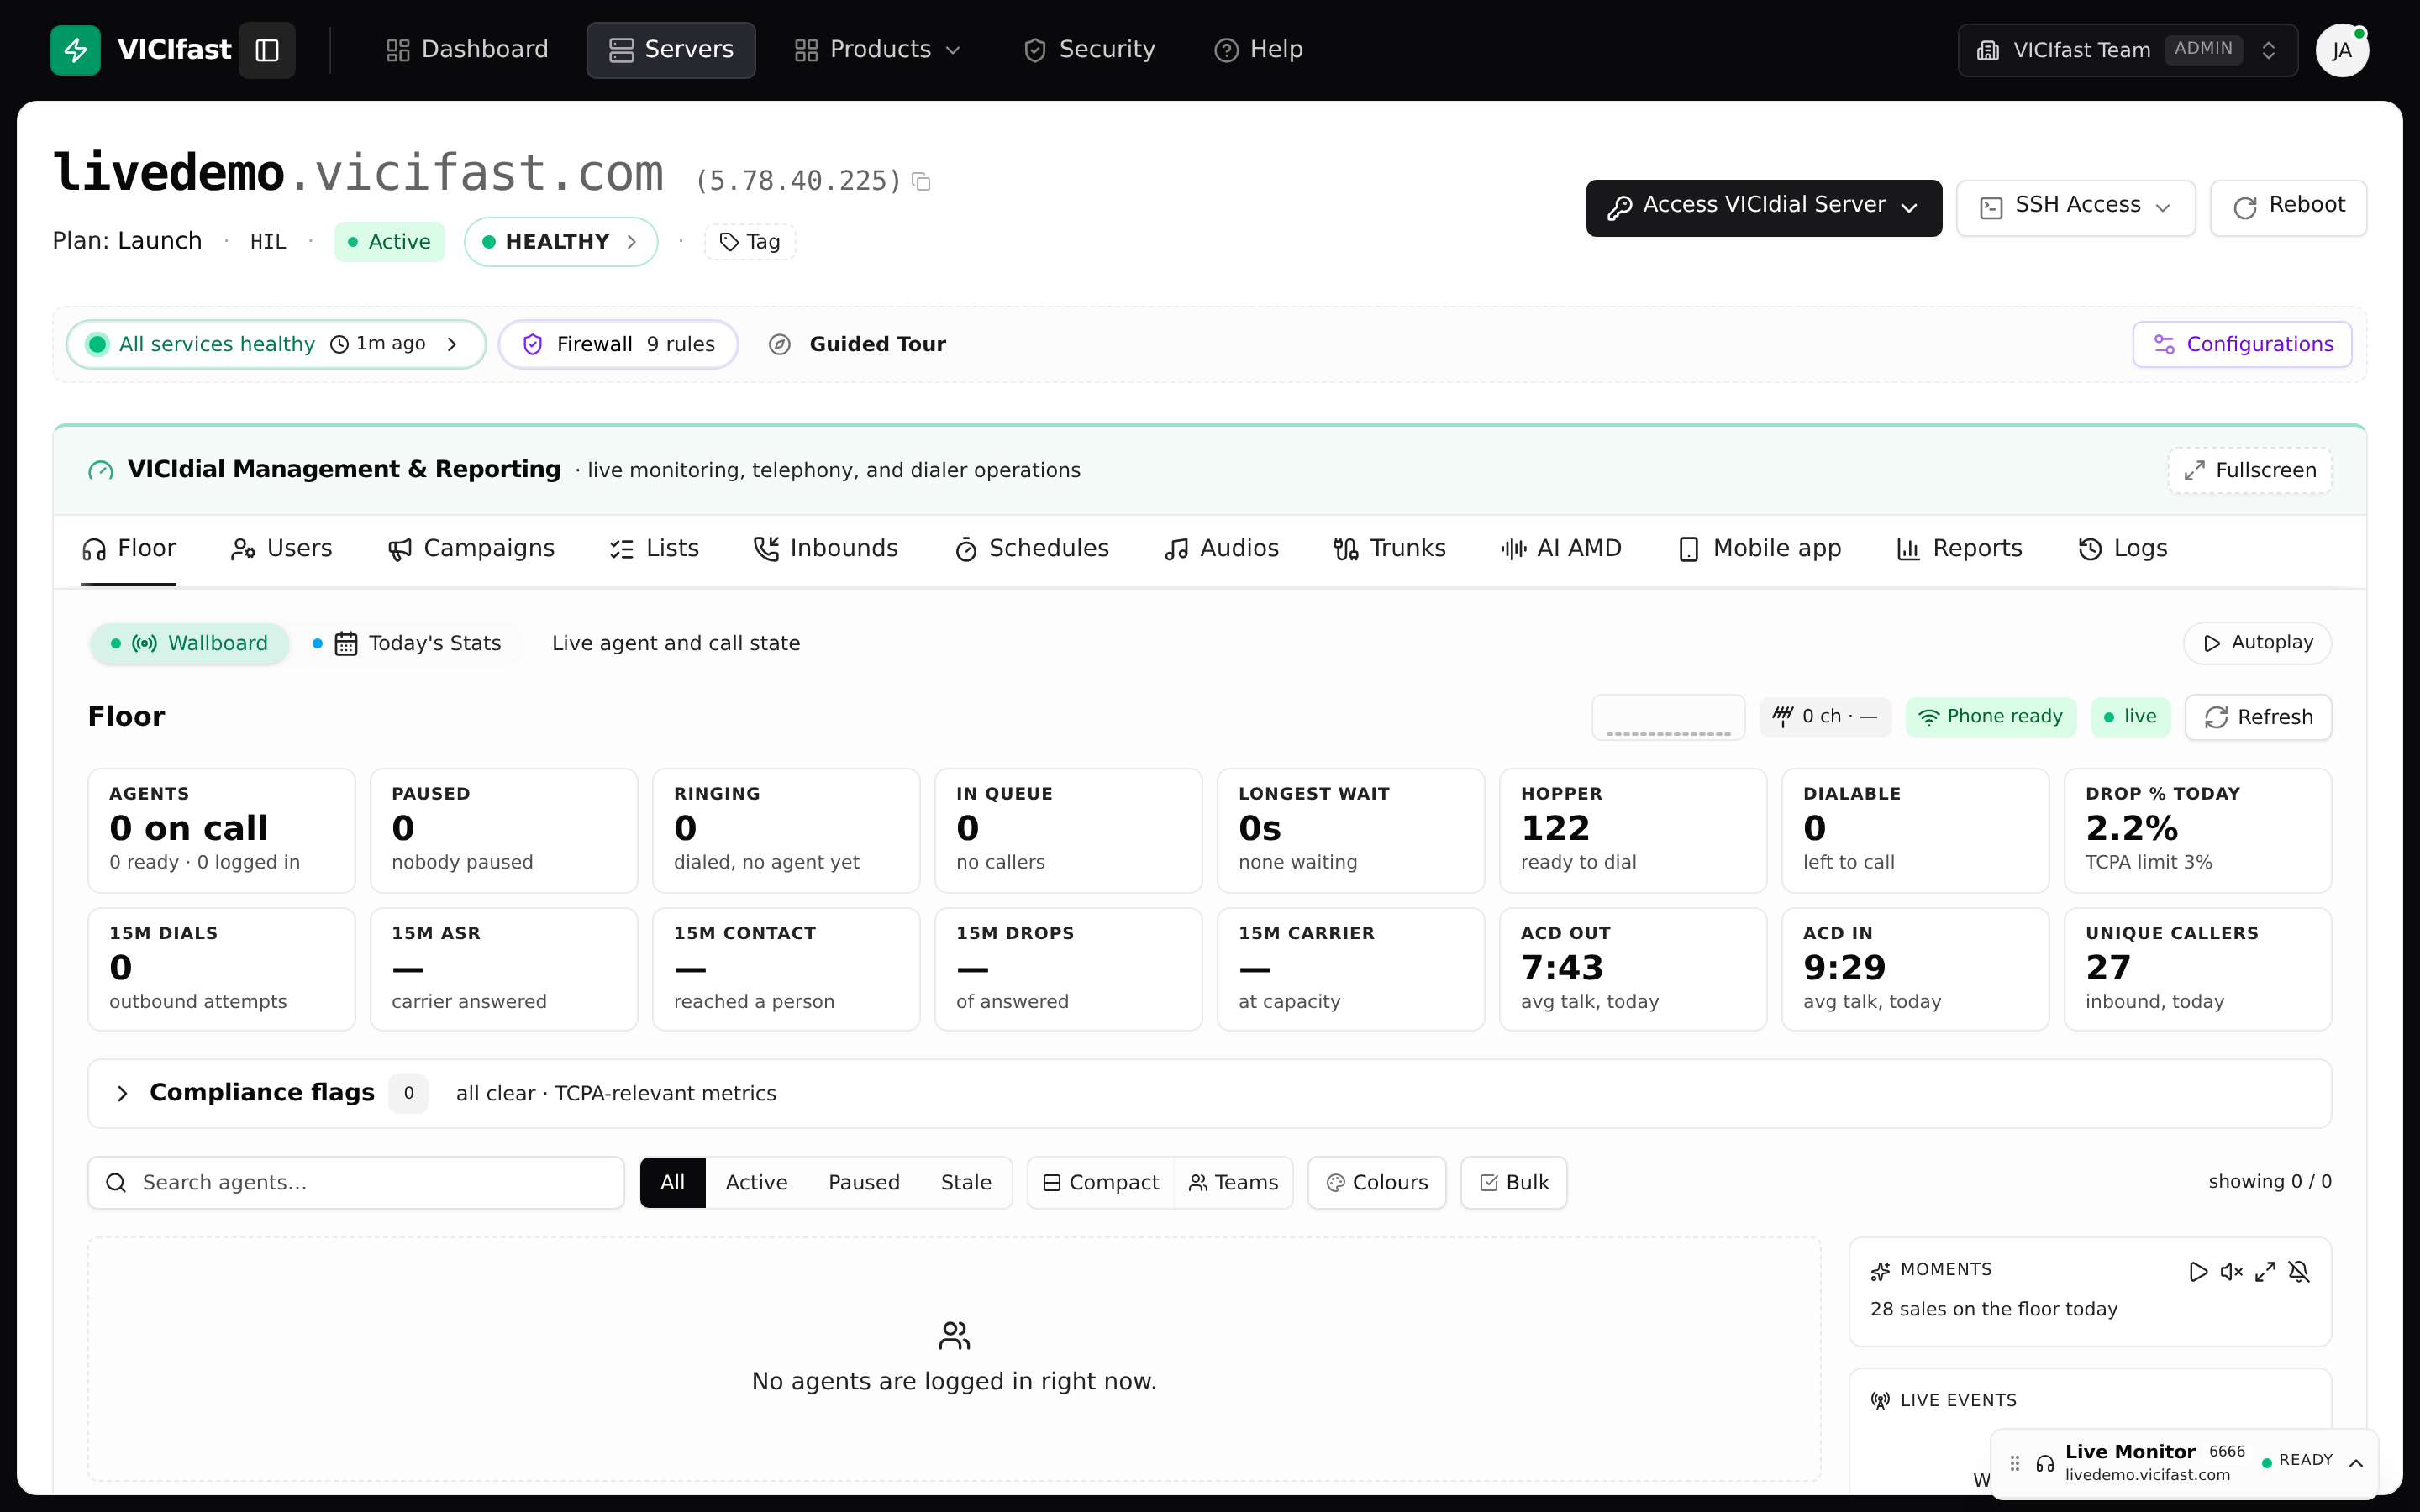Expand Live Monitor panel chevron

pyautogui.click(x=2356, y=1463)
